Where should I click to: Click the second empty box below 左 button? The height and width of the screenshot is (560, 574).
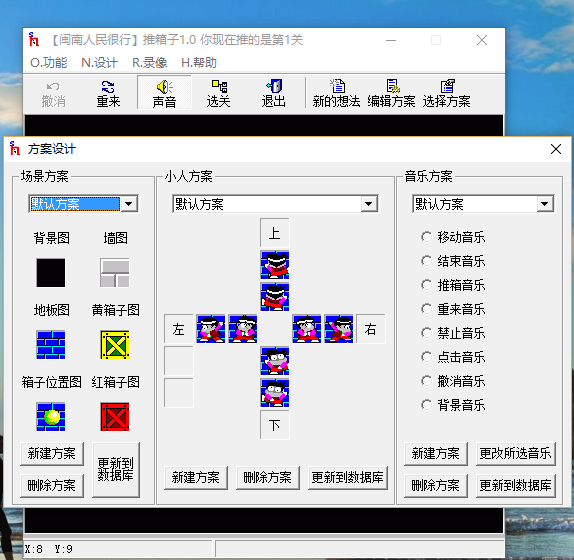179,393
